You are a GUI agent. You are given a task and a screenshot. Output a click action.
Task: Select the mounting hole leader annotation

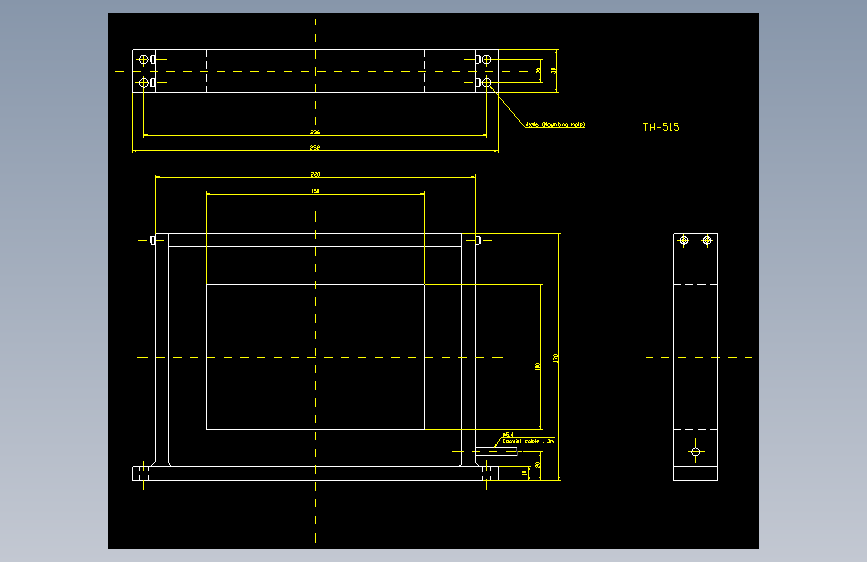(x=555, y=124)
